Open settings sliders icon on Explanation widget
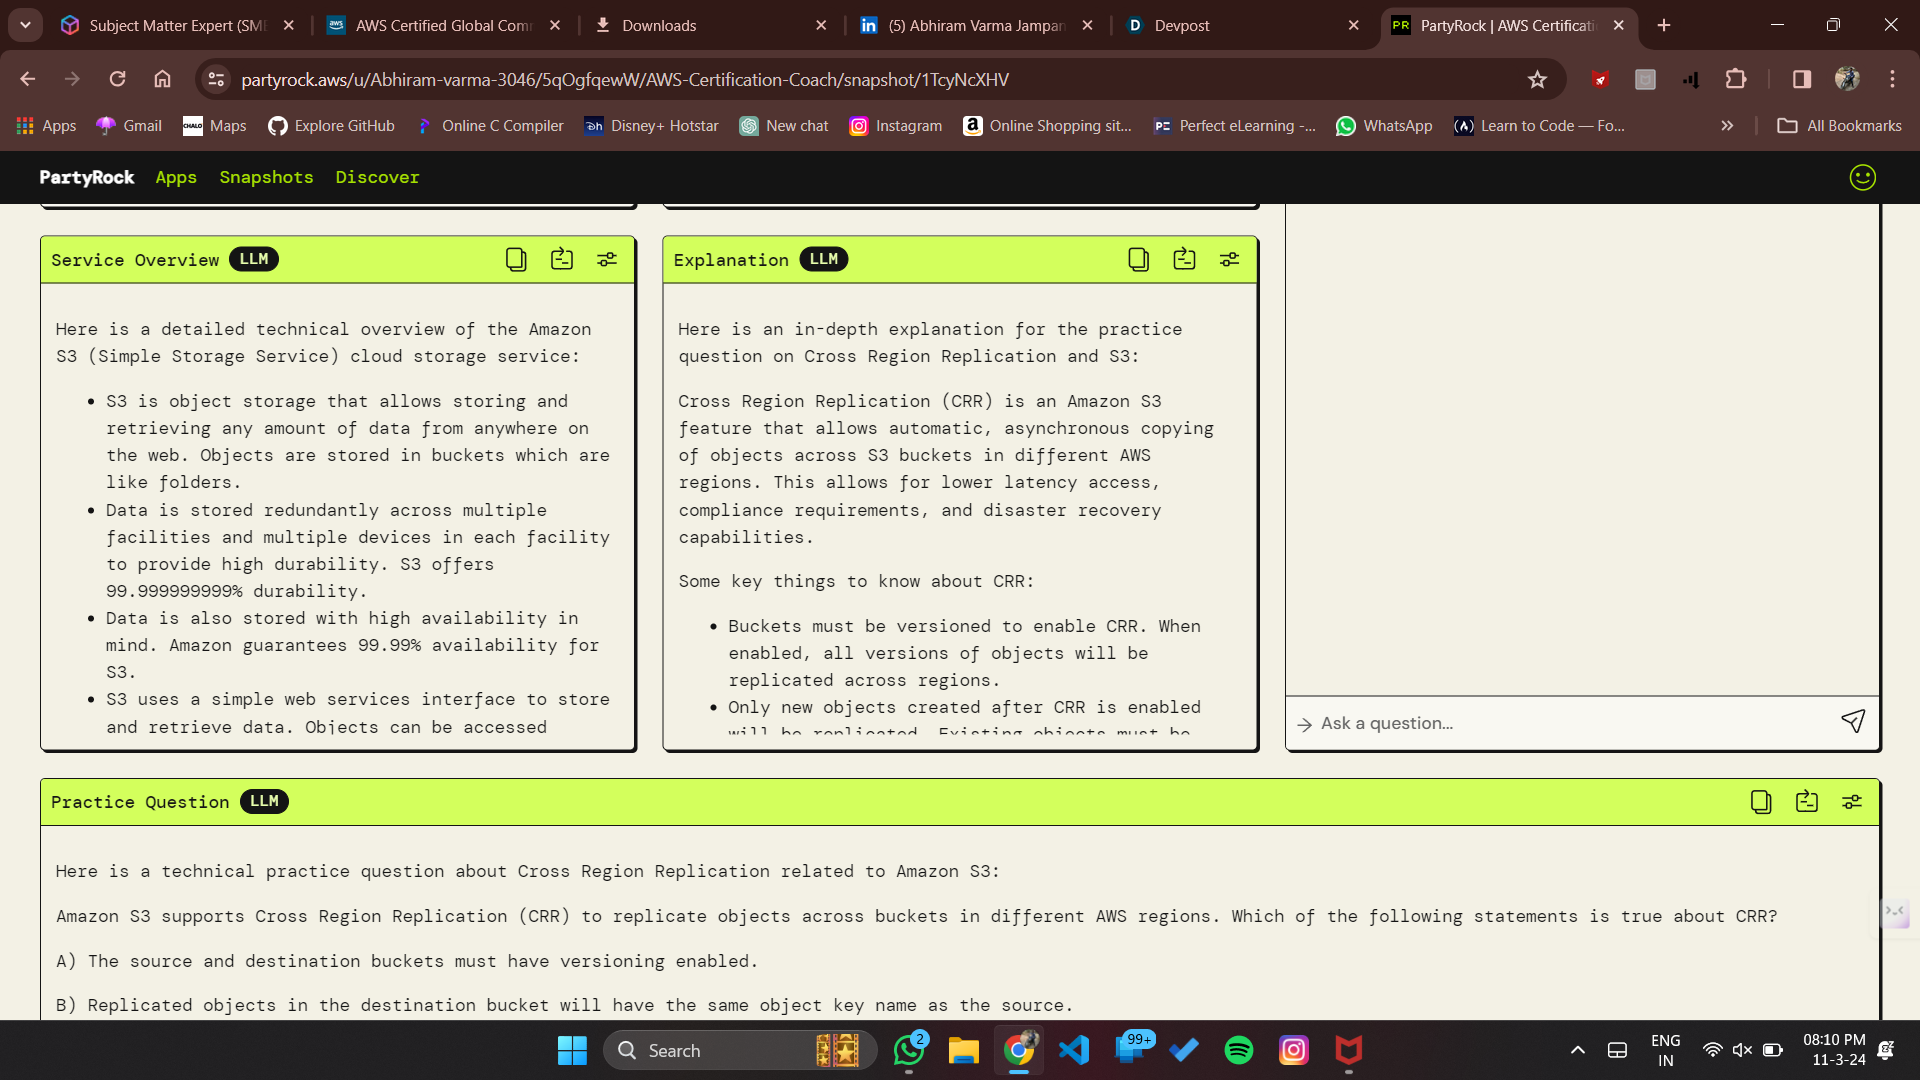This screenshot has height=1080, width=1920. pyautogui.click(x=1229, y=260)
